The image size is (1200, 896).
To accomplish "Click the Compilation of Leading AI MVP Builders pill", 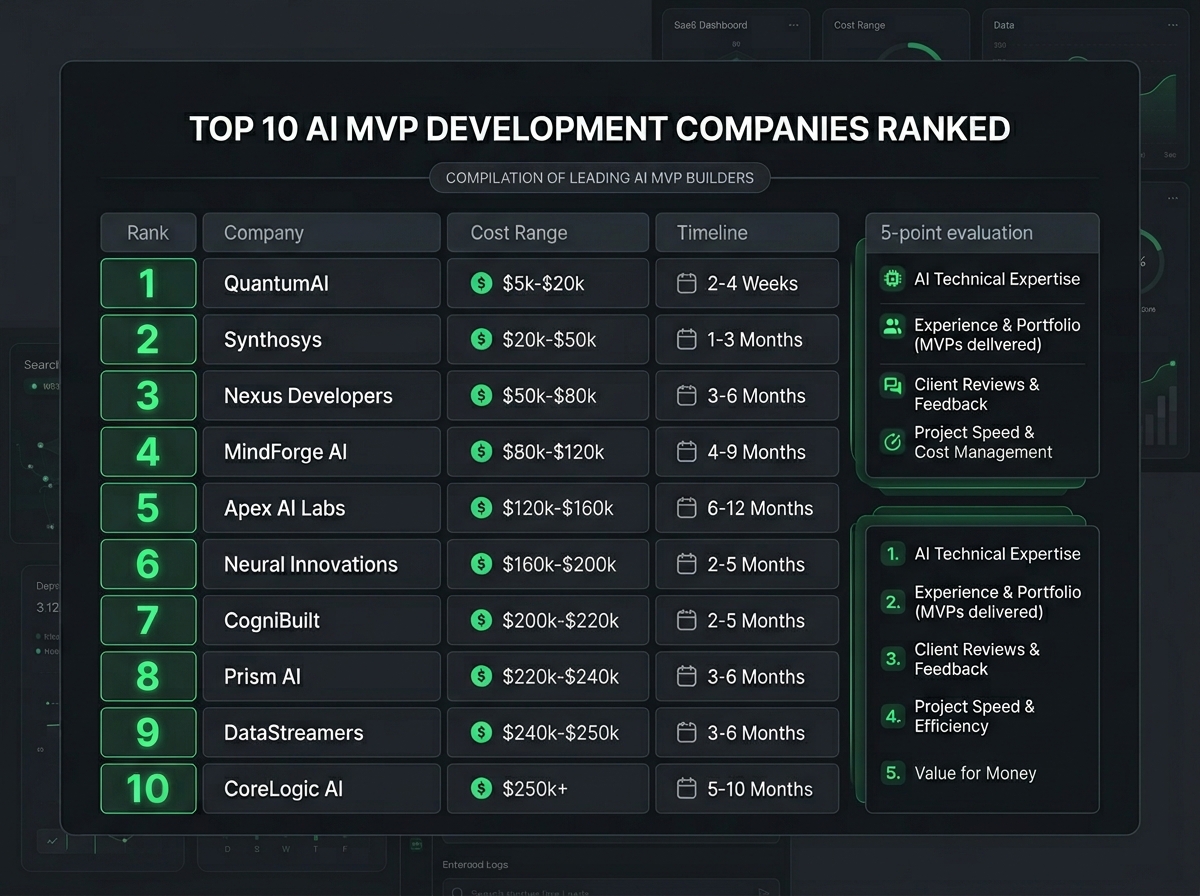I will click(x=600, y=178).
